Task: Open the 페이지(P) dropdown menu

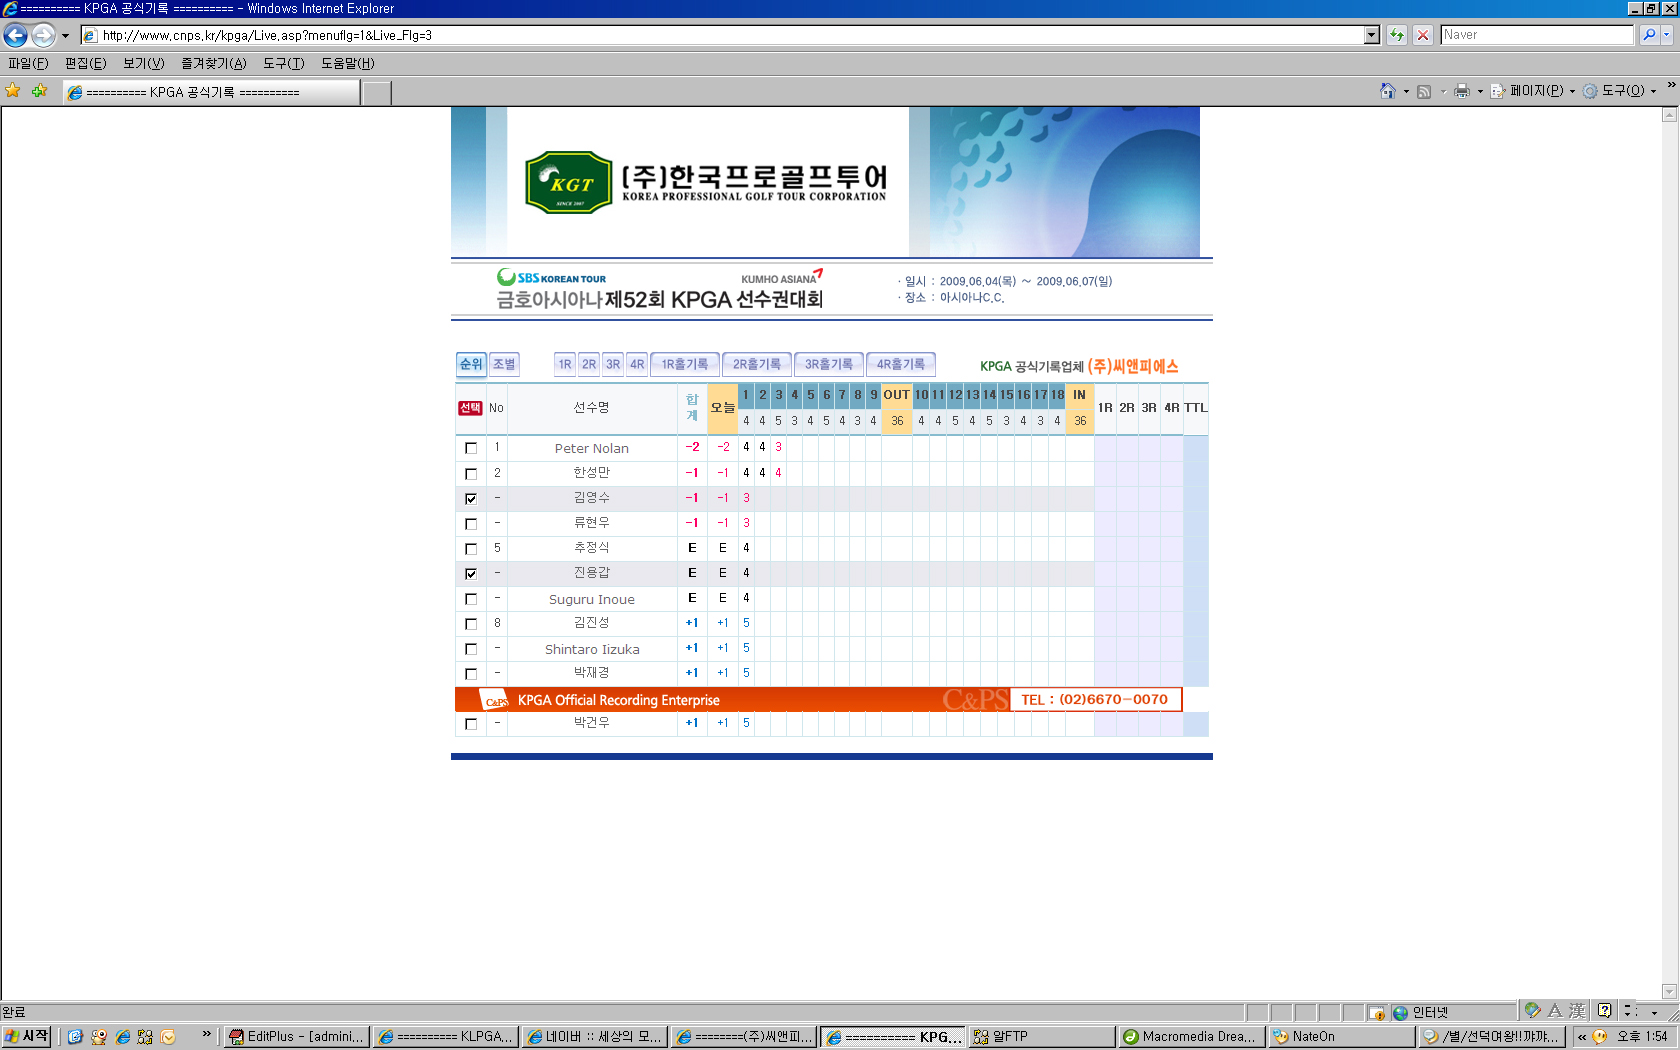Action: 1534,91
